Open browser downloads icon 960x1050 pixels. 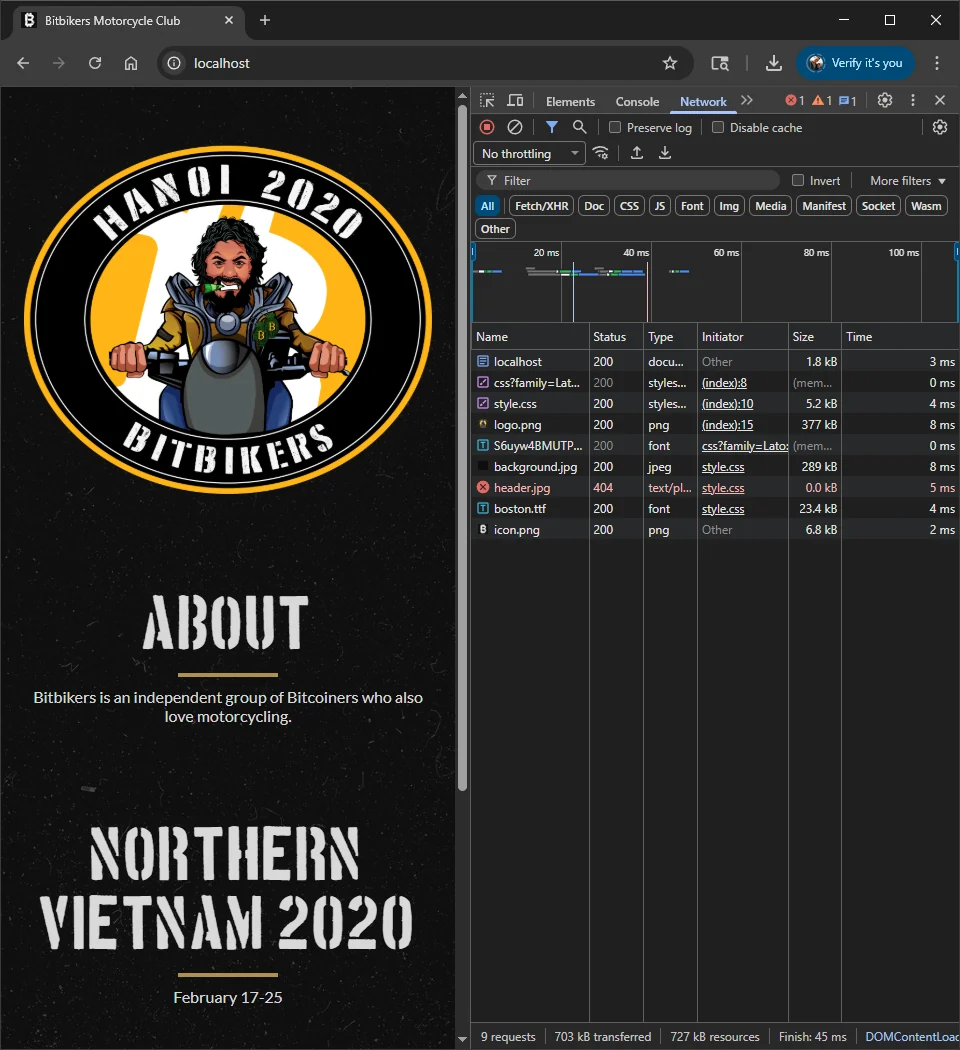pos(774,63)
